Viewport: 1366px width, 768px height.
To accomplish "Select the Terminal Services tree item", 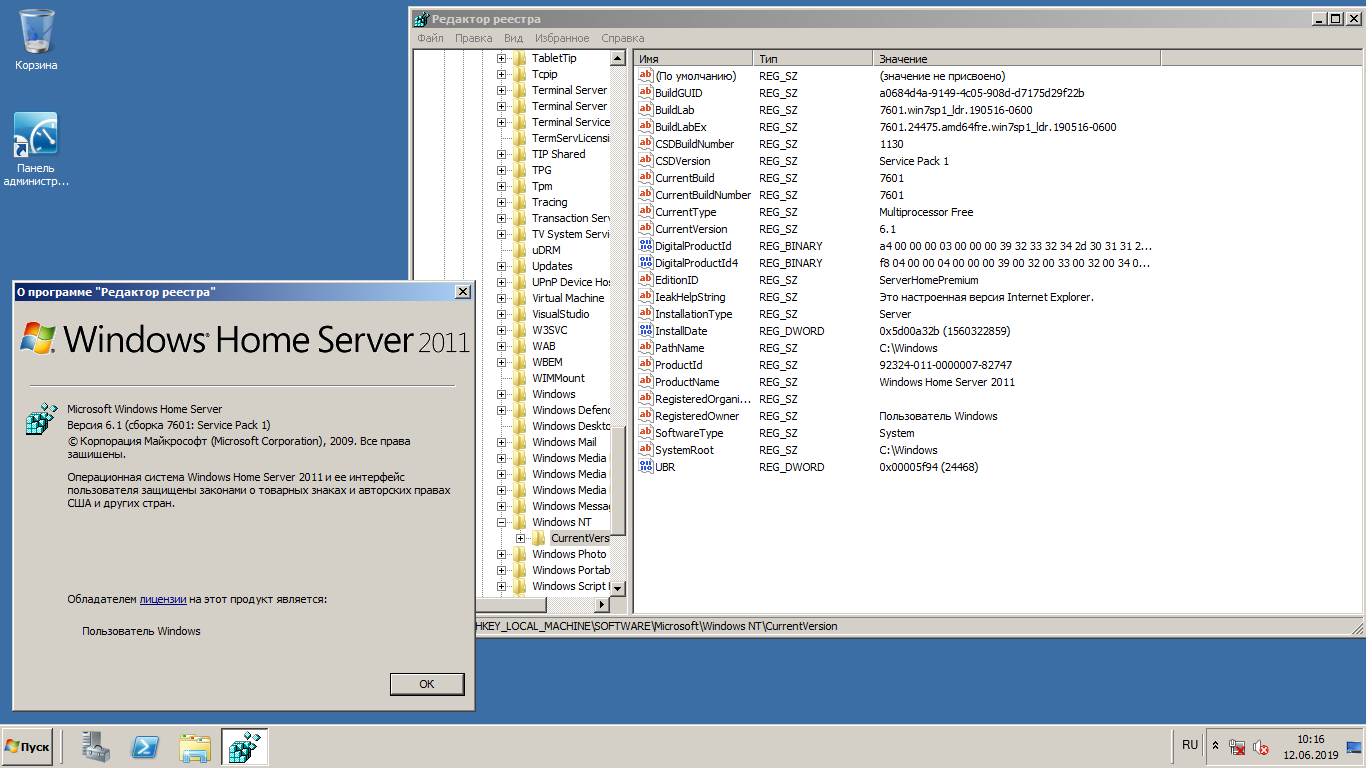I will [x=571, y=122].
